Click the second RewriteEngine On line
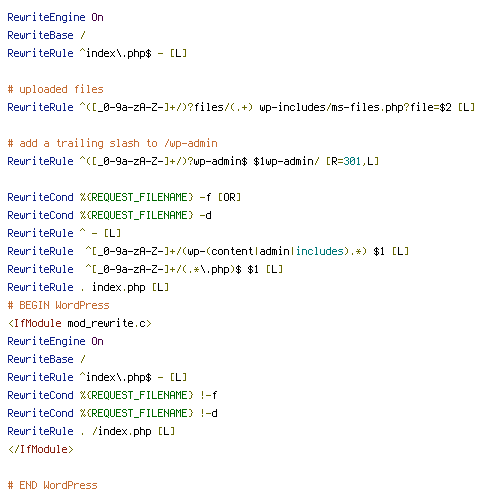 coord(55,341)
